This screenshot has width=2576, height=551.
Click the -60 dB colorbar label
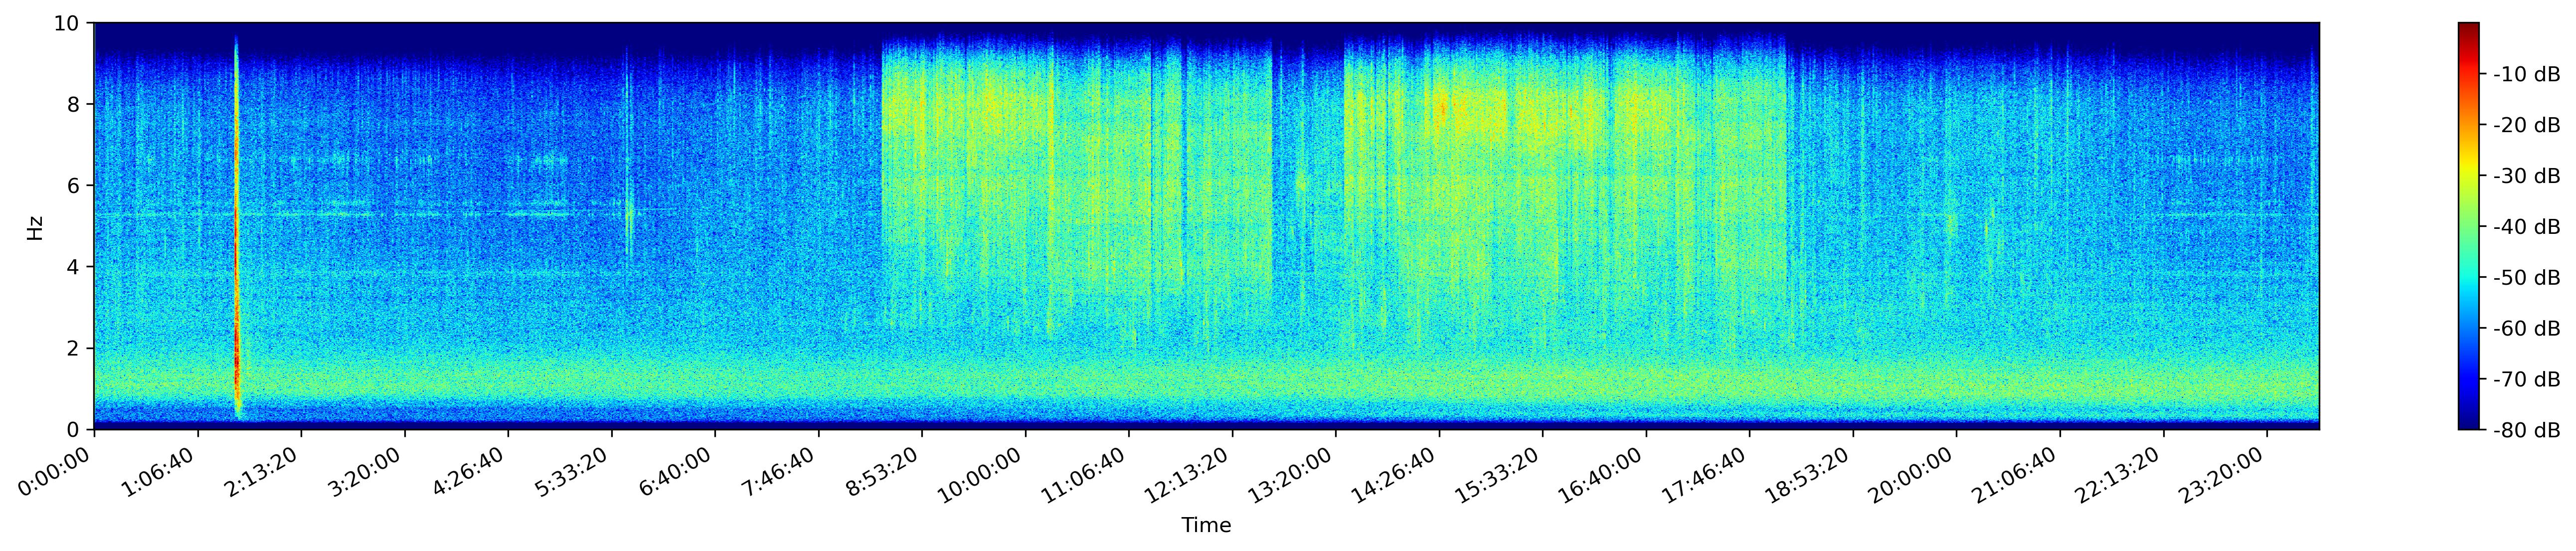(2526, 329)
